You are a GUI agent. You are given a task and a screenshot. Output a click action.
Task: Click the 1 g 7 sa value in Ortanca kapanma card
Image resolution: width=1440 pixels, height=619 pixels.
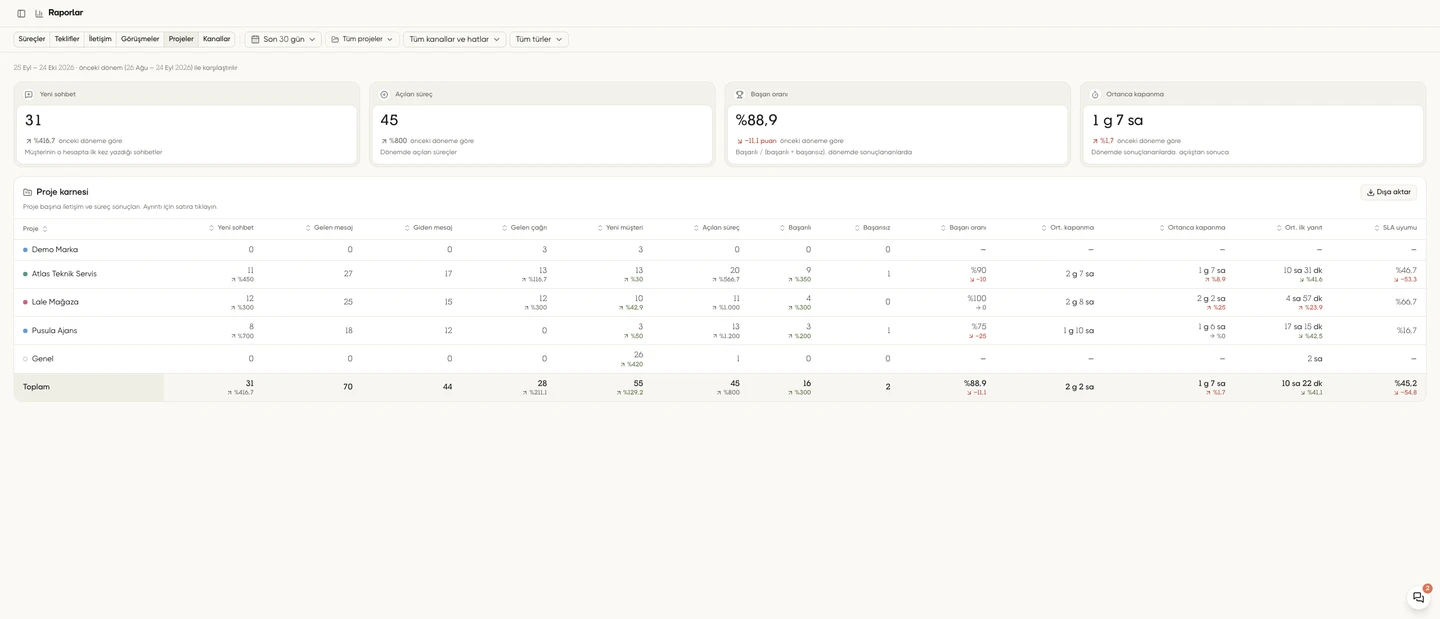(1117, 120)
